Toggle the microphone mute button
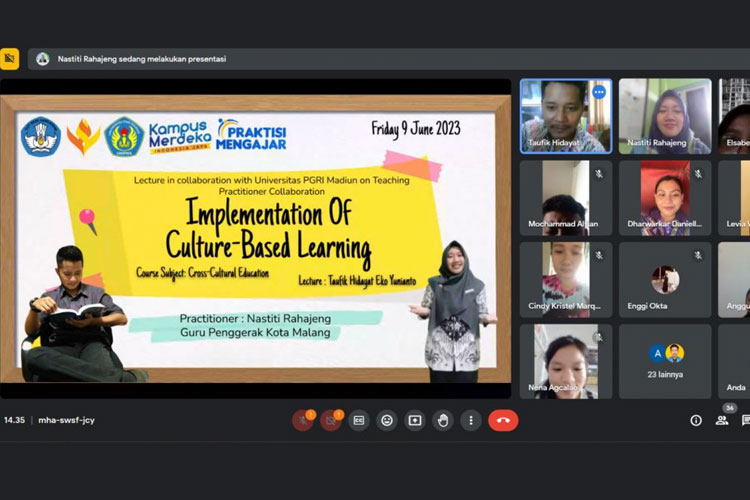The width and height of the screenshot is (750, 500). pyautogui.click(x=303, y=421)
